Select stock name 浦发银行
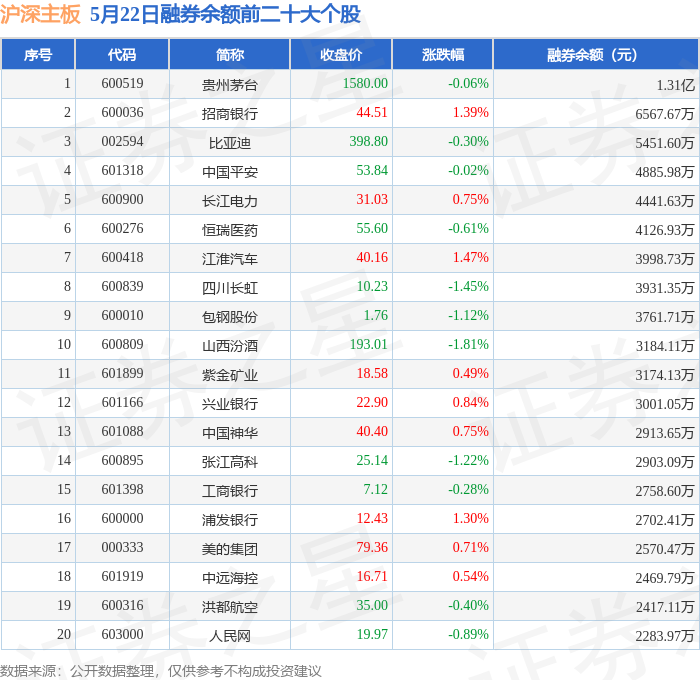Image resolution: width=700 pixels, height=680 pixels. (x=229, y=520)
